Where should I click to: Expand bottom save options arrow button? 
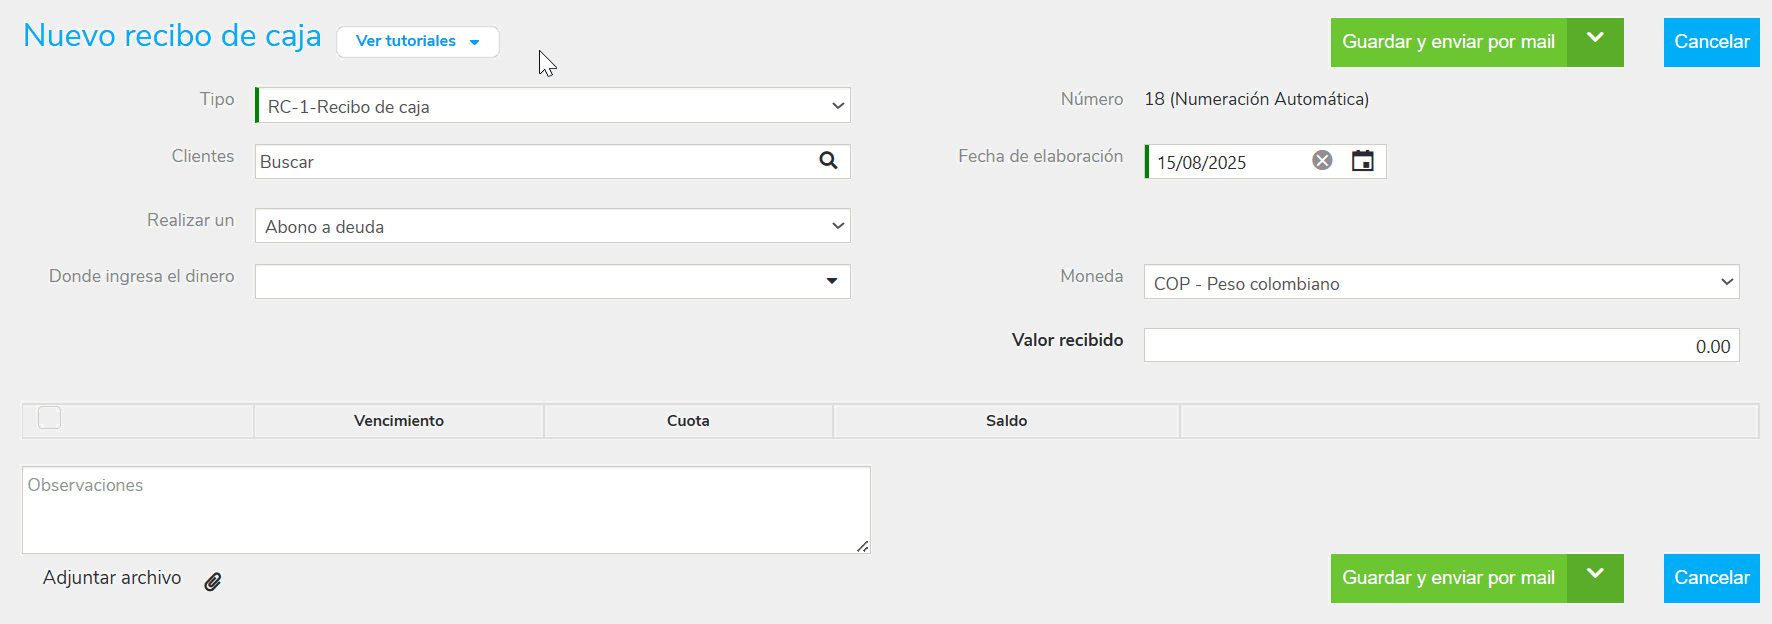pyautogui.click(x=1595, y=578)
